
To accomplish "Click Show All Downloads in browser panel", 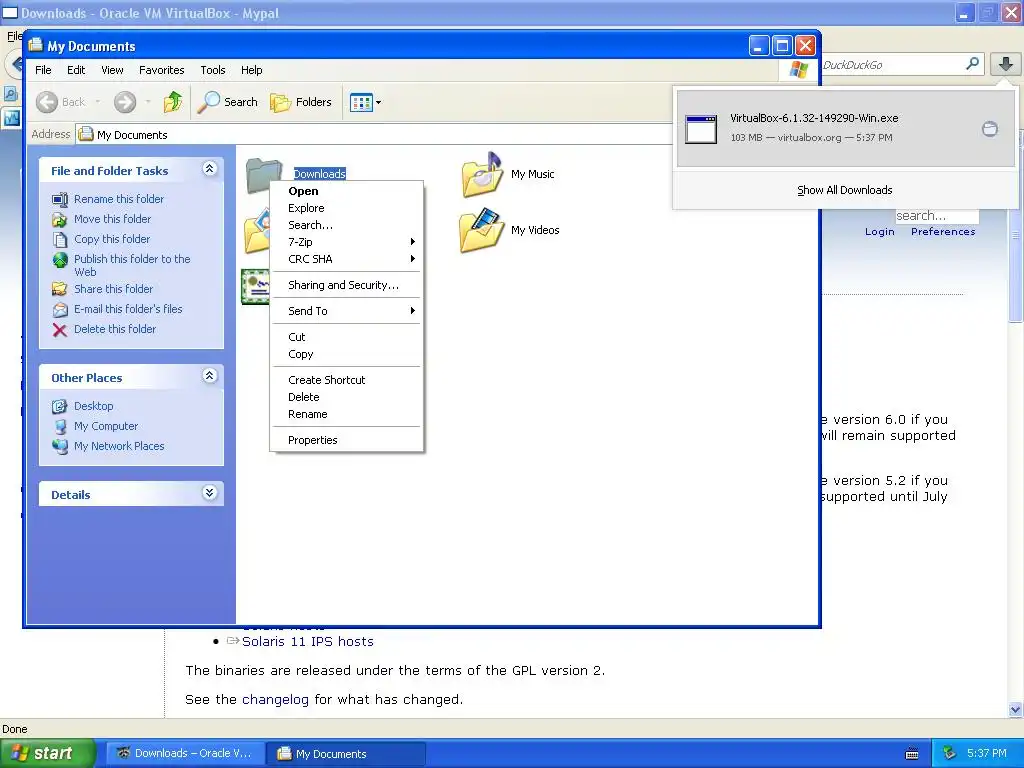I will 844,190.
